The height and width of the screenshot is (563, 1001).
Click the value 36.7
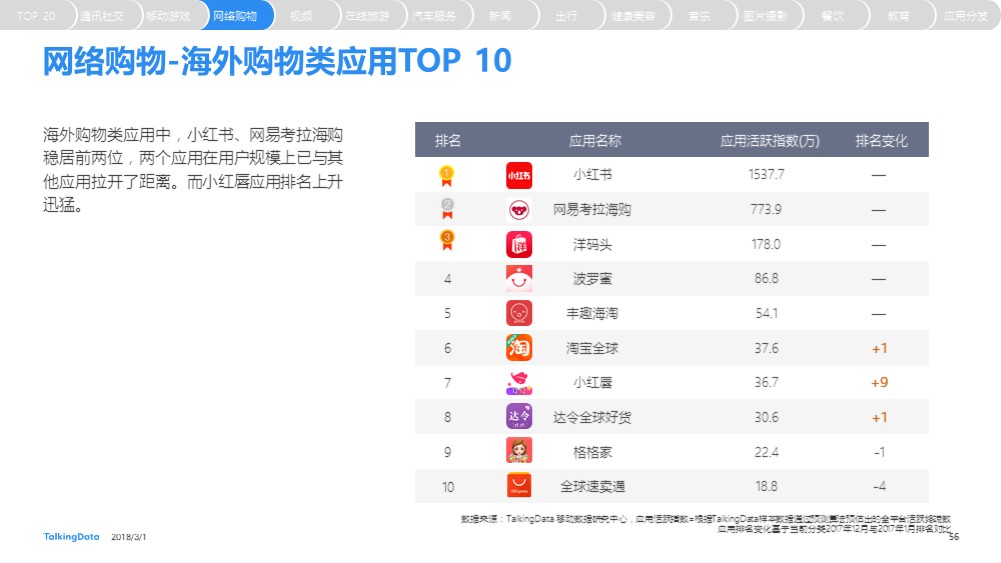click(766, 382)
